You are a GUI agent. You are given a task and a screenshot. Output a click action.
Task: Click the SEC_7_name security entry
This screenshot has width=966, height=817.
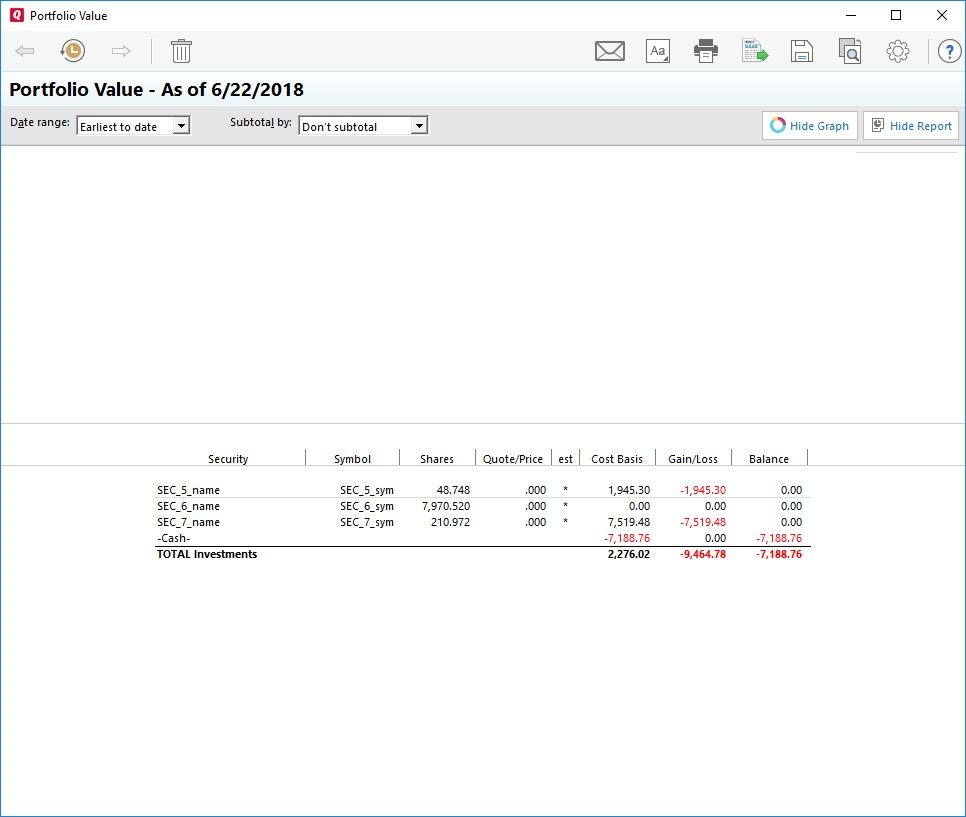[x=188, y=522]
